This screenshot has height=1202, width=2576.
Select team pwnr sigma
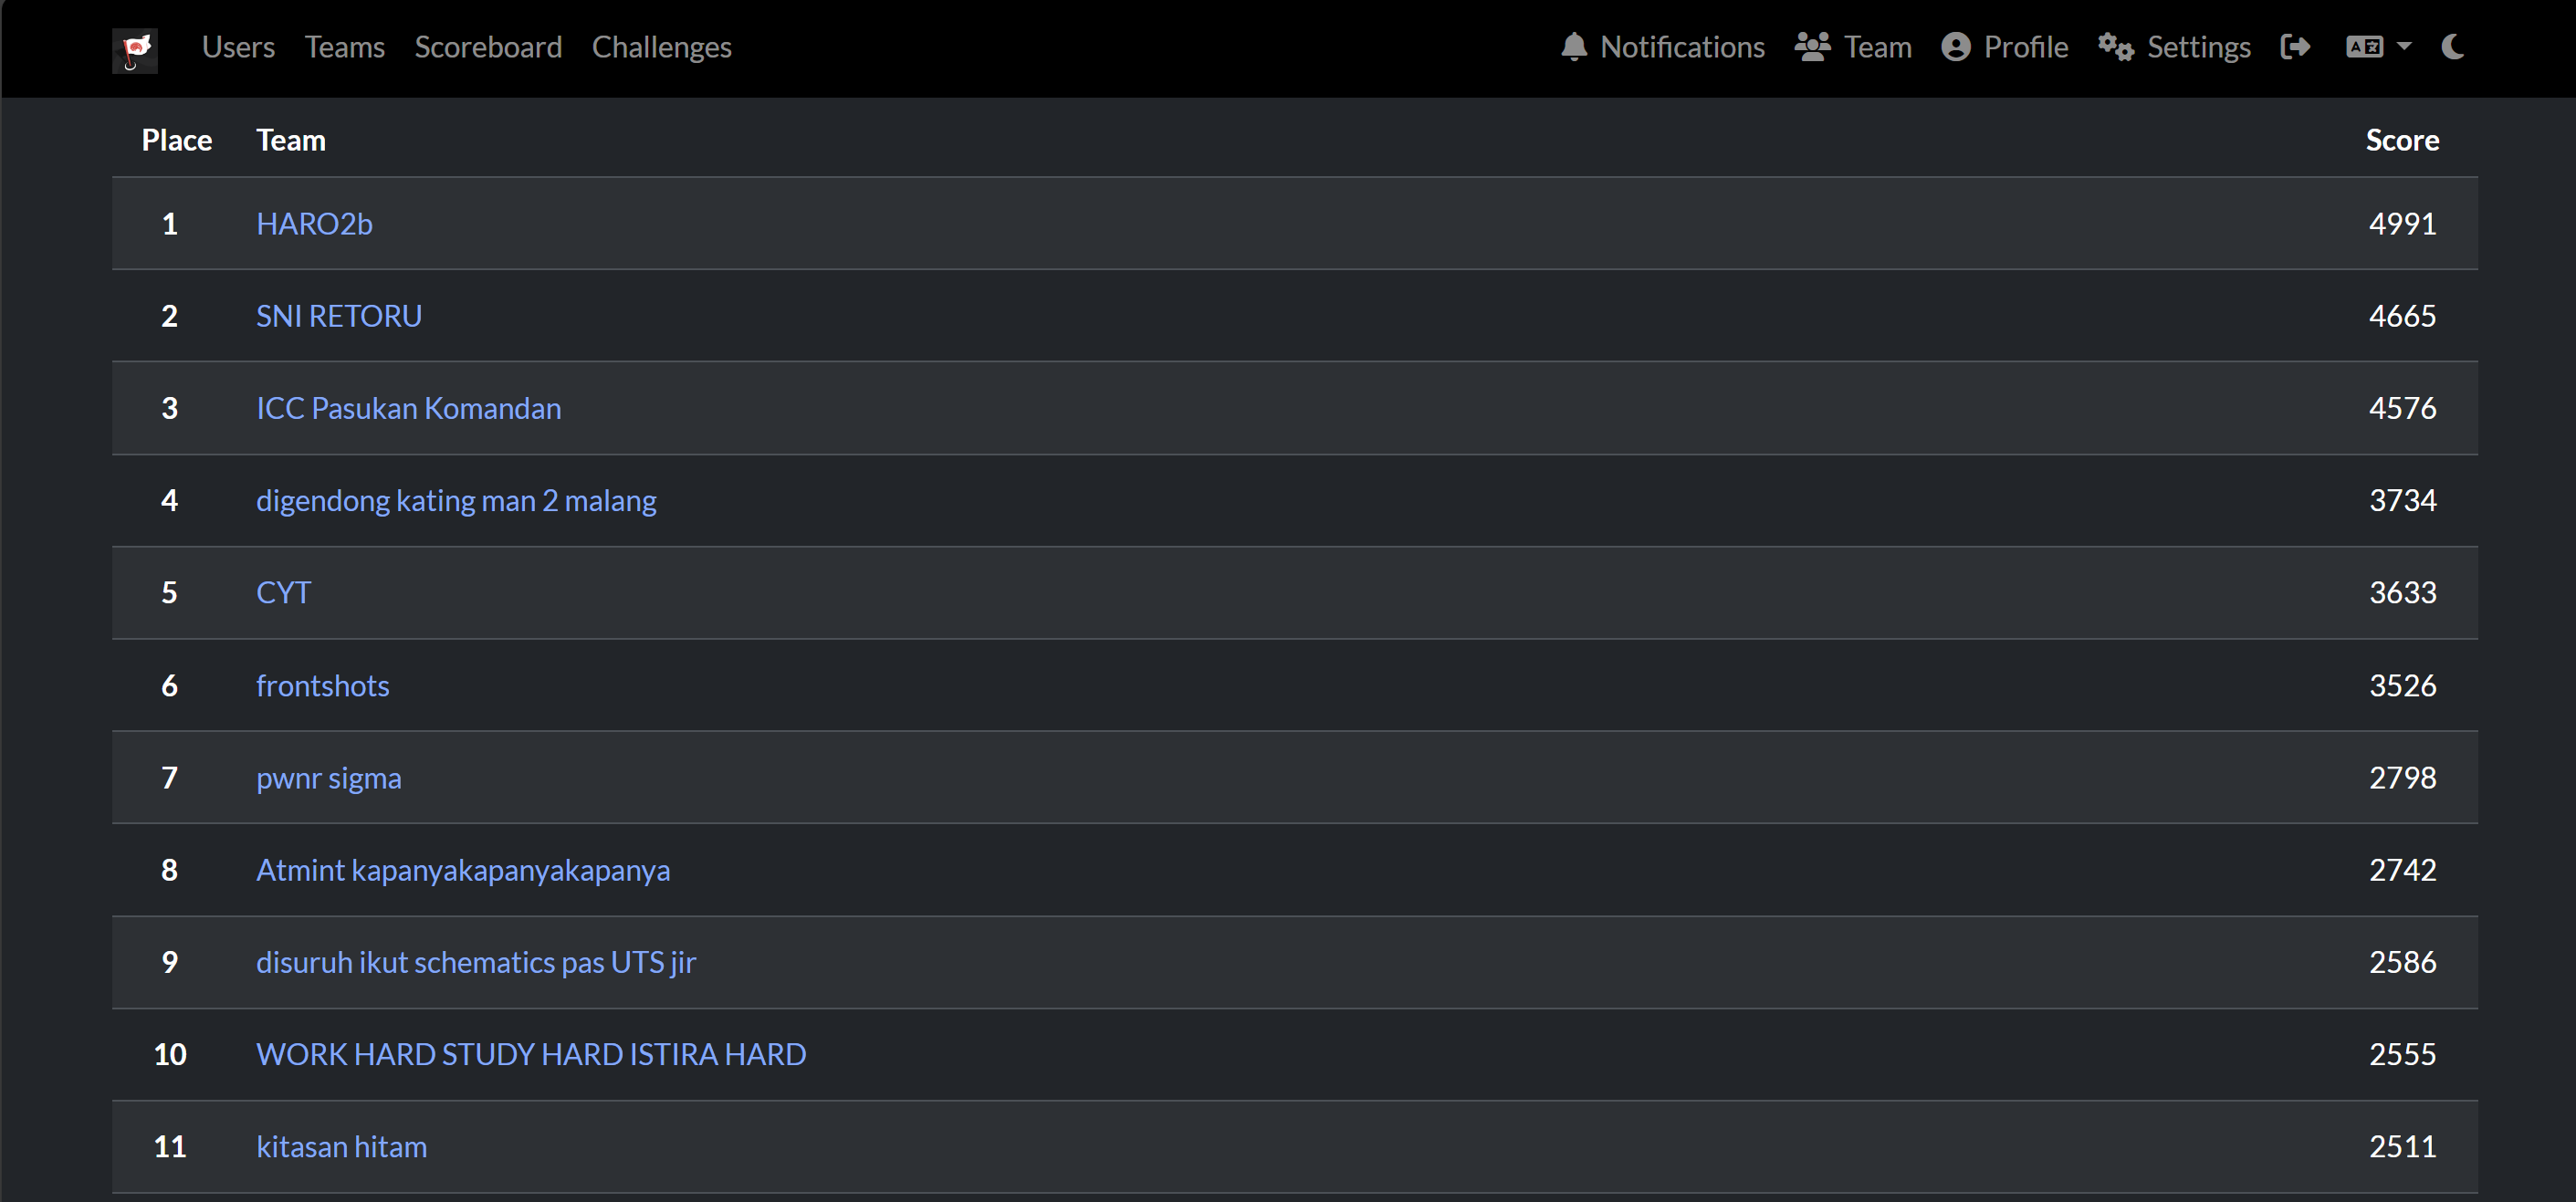(328, 777)
